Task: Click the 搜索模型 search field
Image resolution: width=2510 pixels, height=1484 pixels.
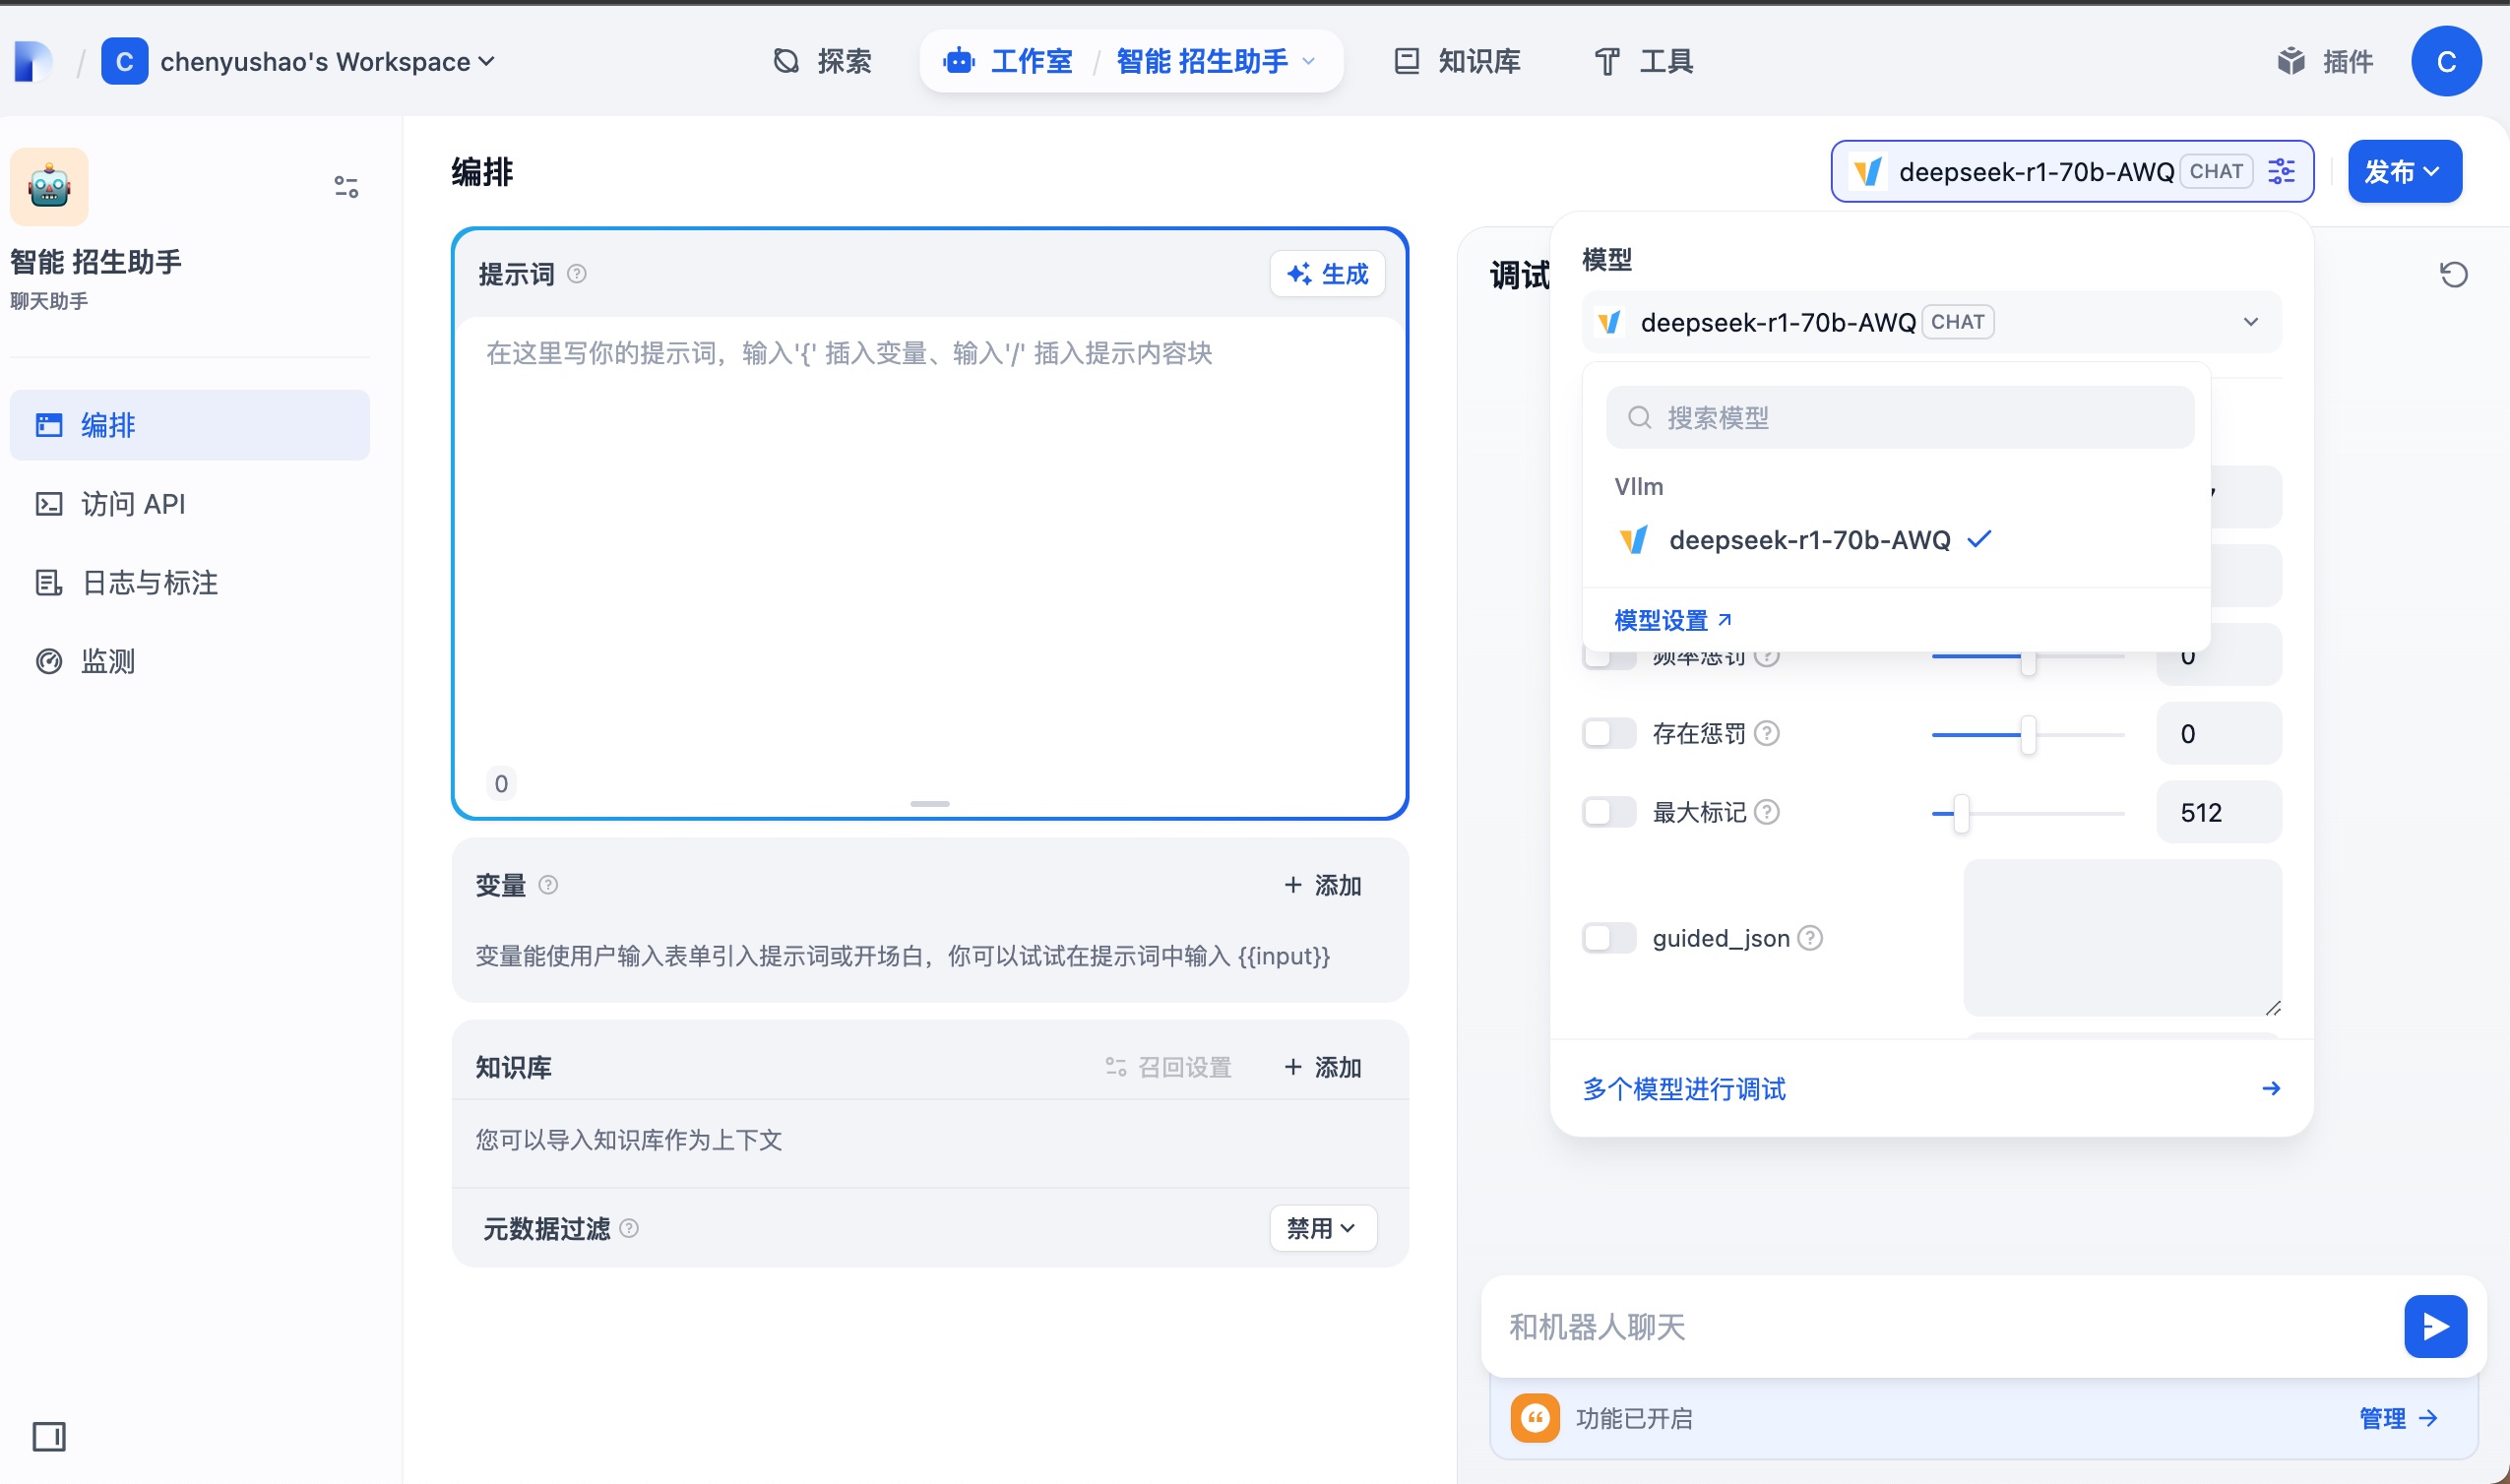Action: tap(1900, 418)
